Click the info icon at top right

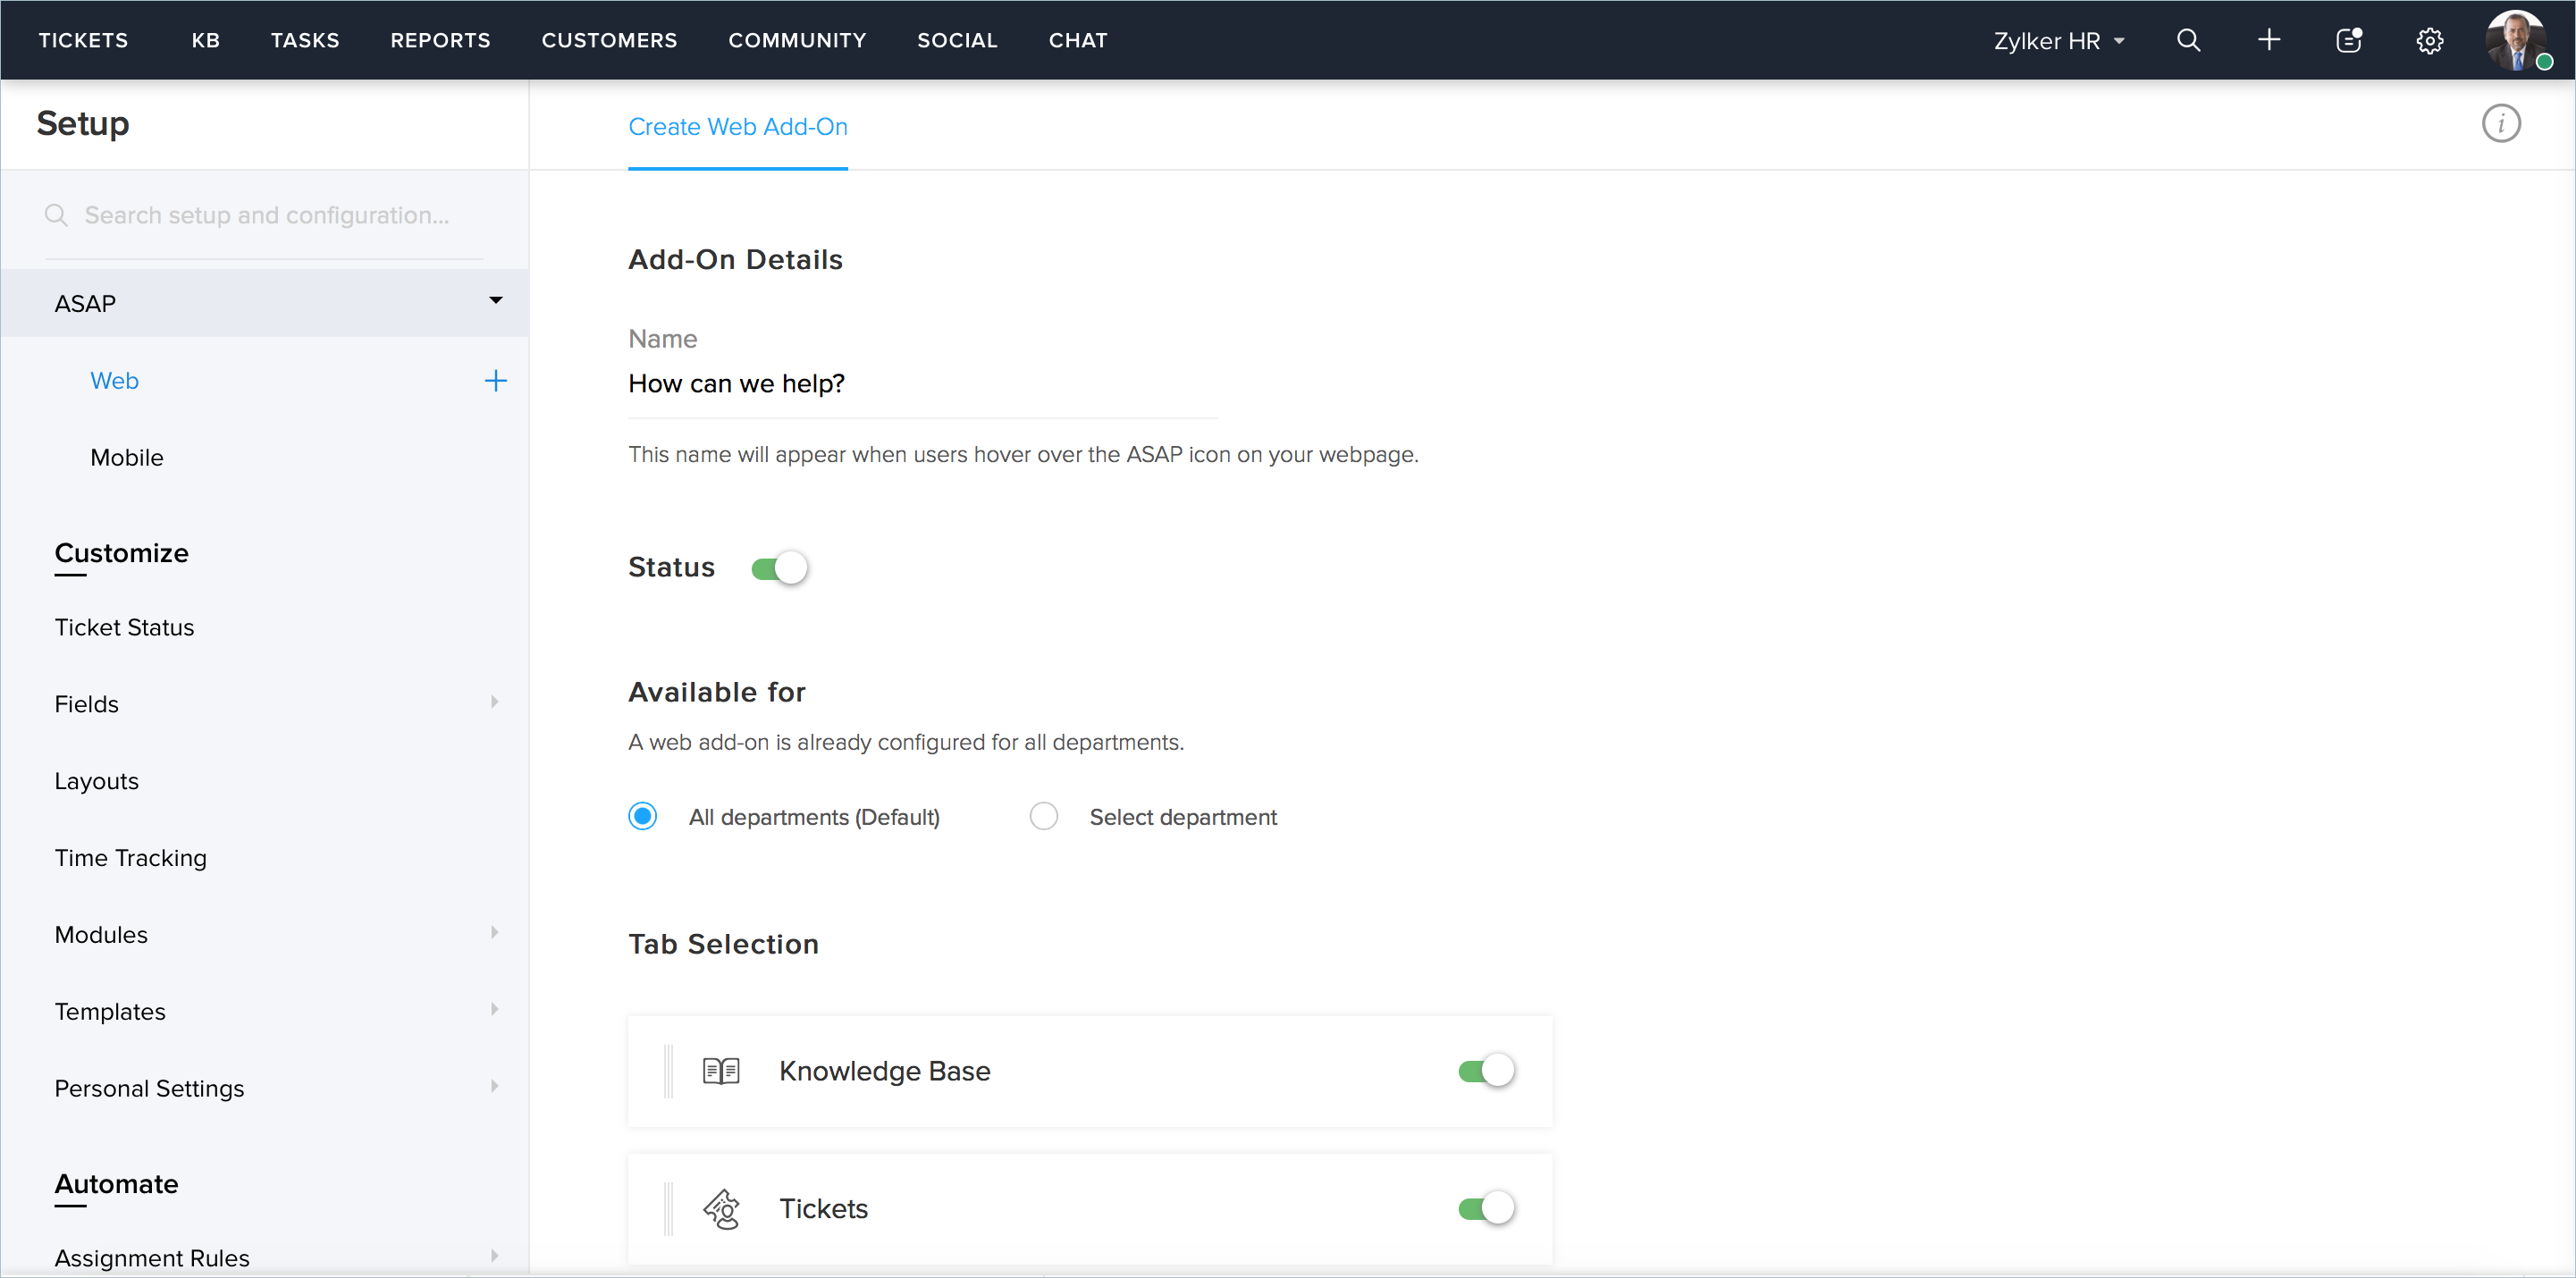[2501, 124]
